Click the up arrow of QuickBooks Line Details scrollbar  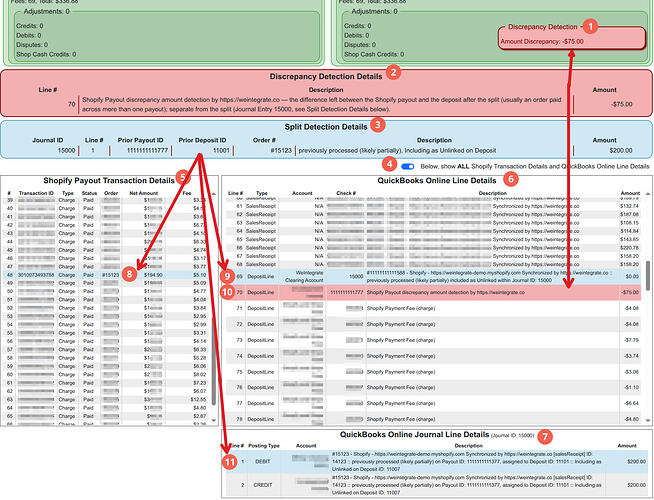click(648, 194)
